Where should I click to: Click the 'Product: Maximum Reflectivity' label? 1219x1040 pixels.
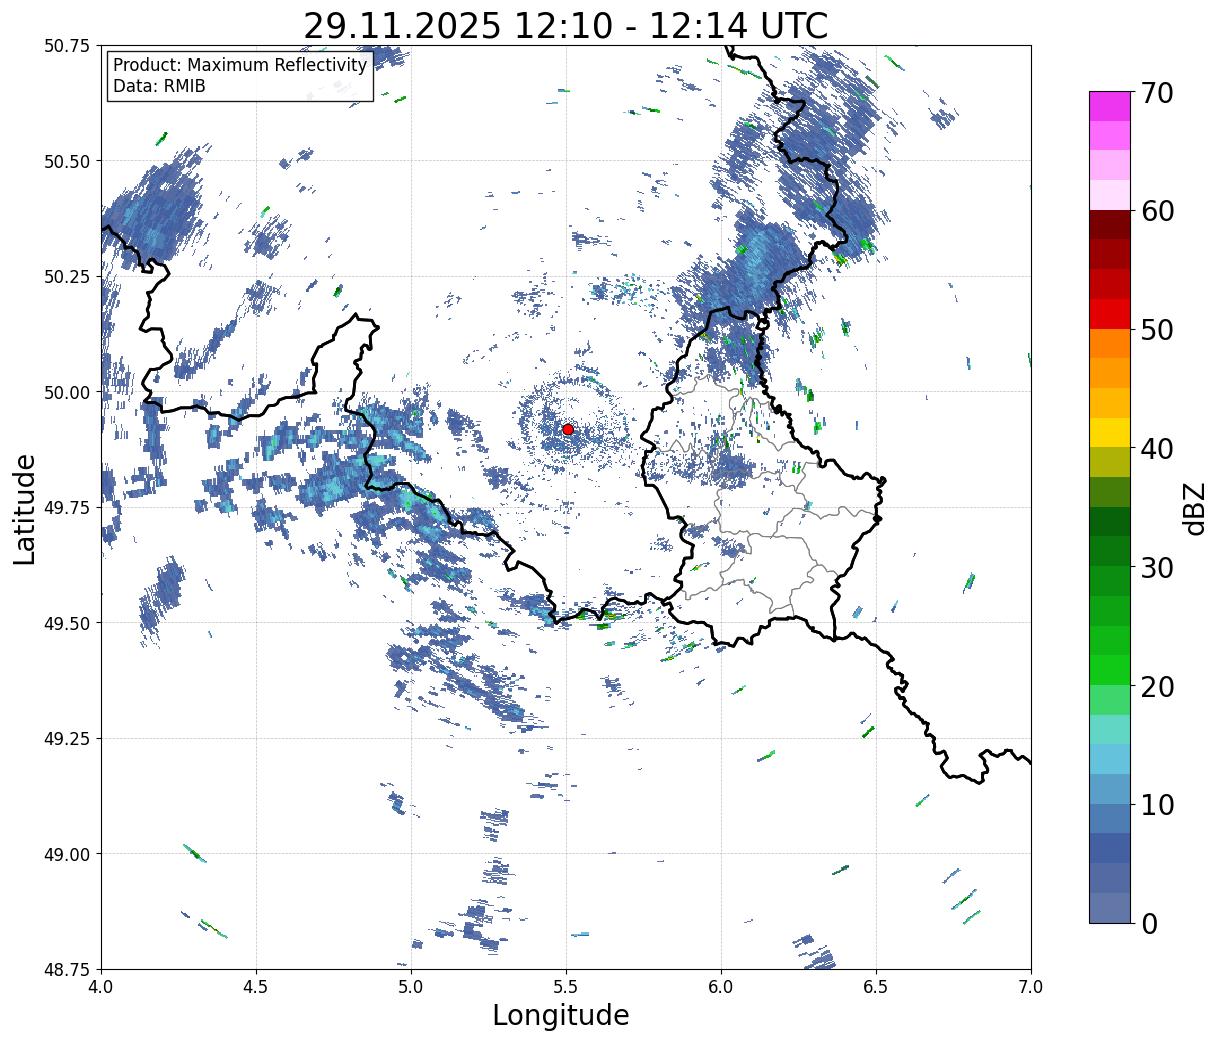[x=240, y=65]
